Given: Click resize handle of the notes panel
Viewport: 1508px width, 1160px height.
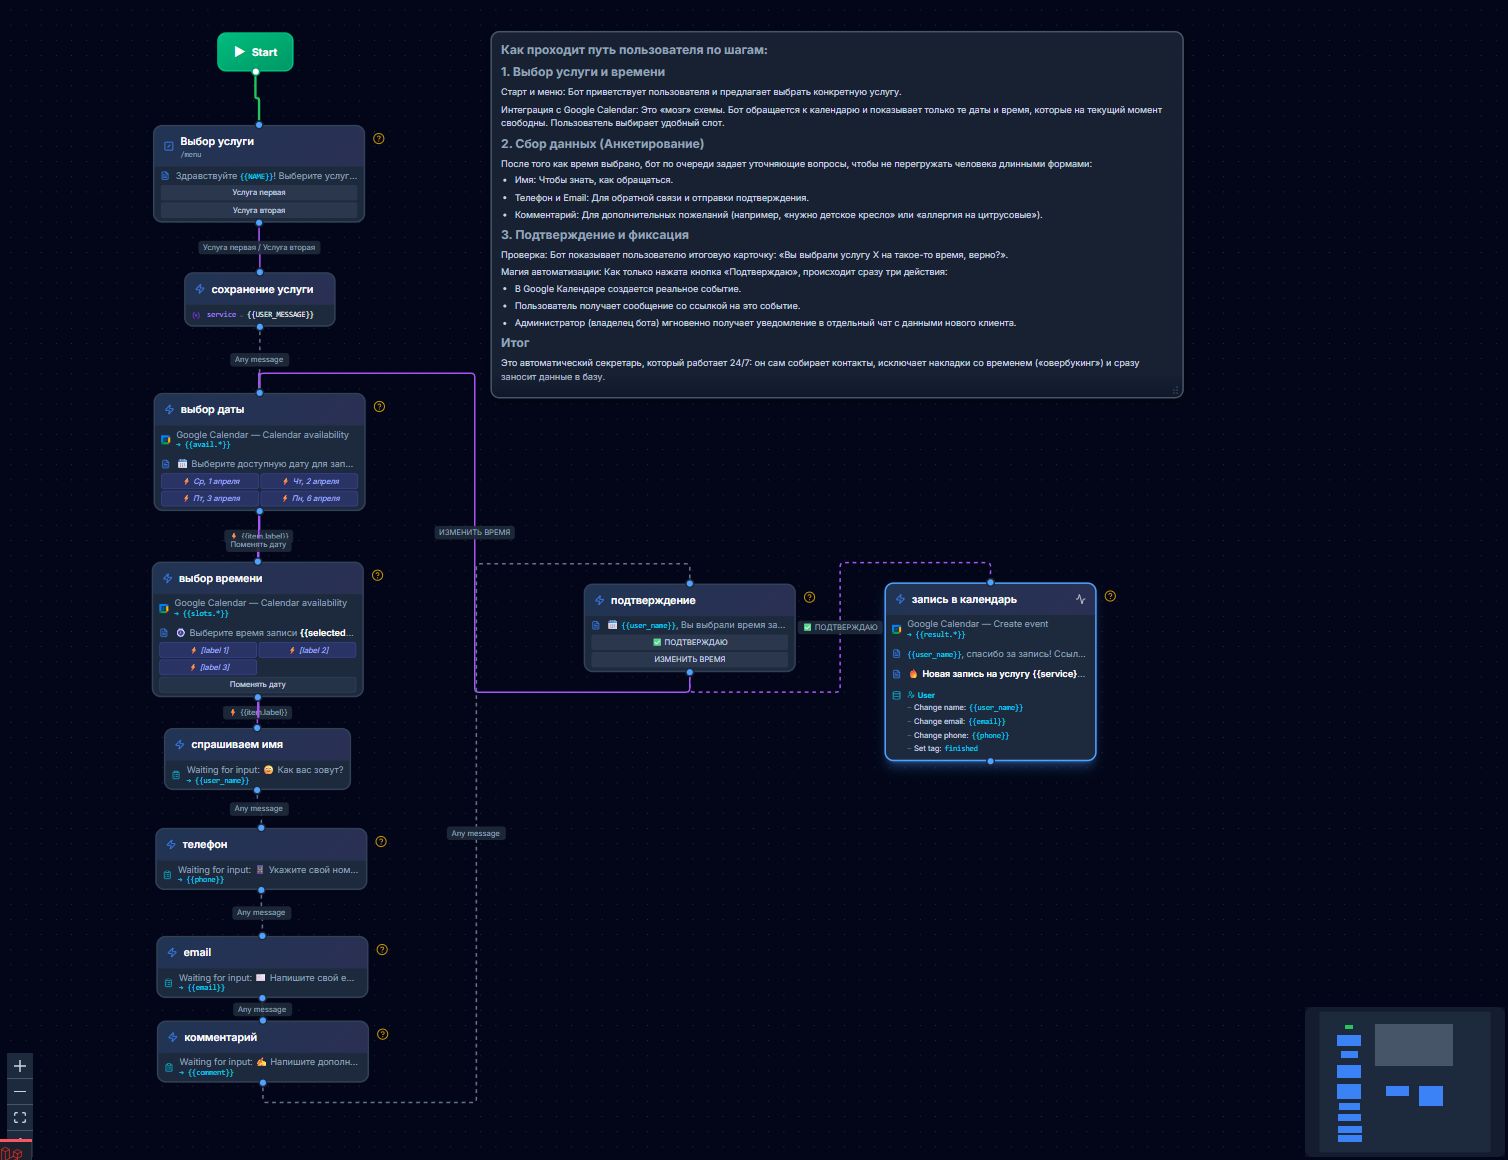Looking at the screenshot, I should (1175, 390).
